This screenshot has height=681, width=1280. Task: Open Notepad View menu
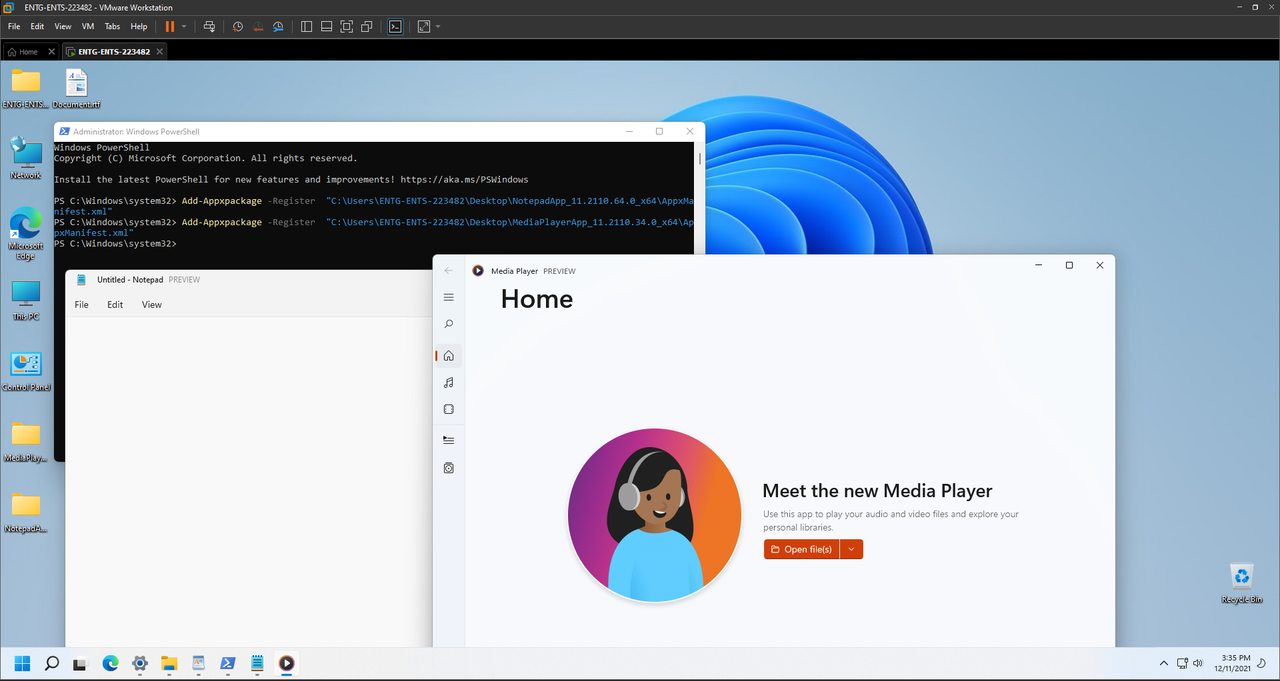point(152,304)
